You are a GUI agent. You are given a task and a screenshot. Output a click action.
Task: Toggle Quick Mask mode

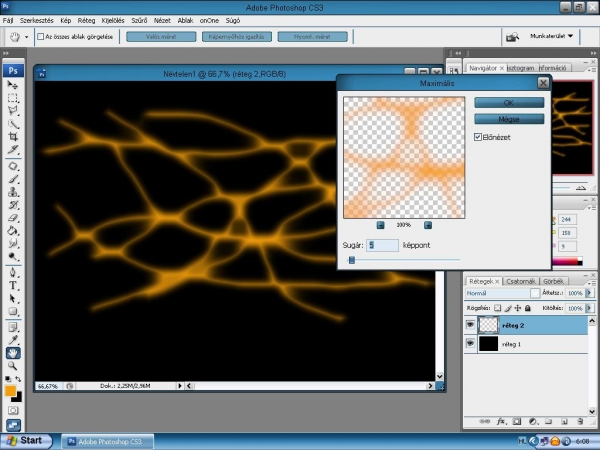pyautogui.click(x=13, y=411)
